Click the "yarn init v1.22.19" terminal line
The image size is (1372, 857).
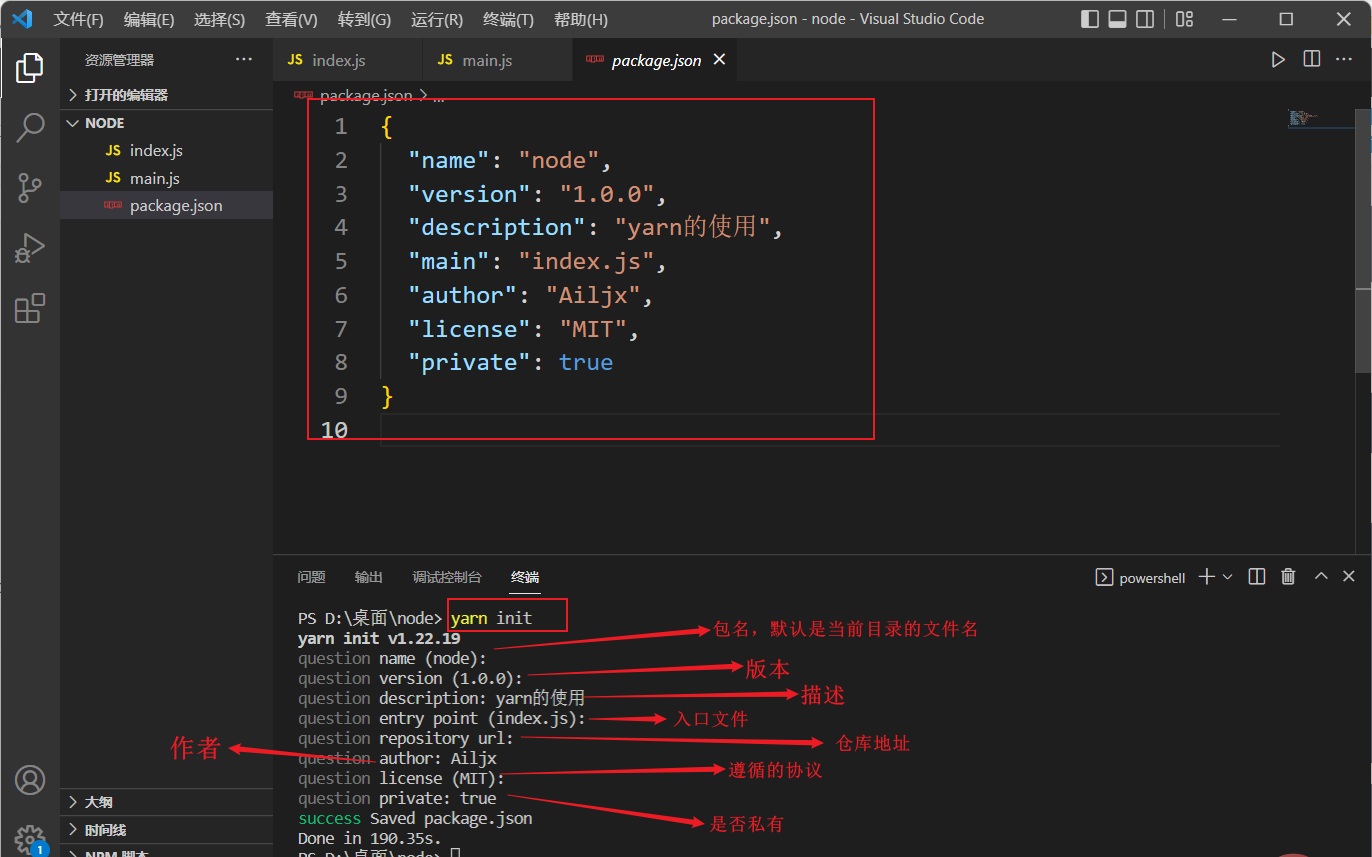tap(379, 638)
